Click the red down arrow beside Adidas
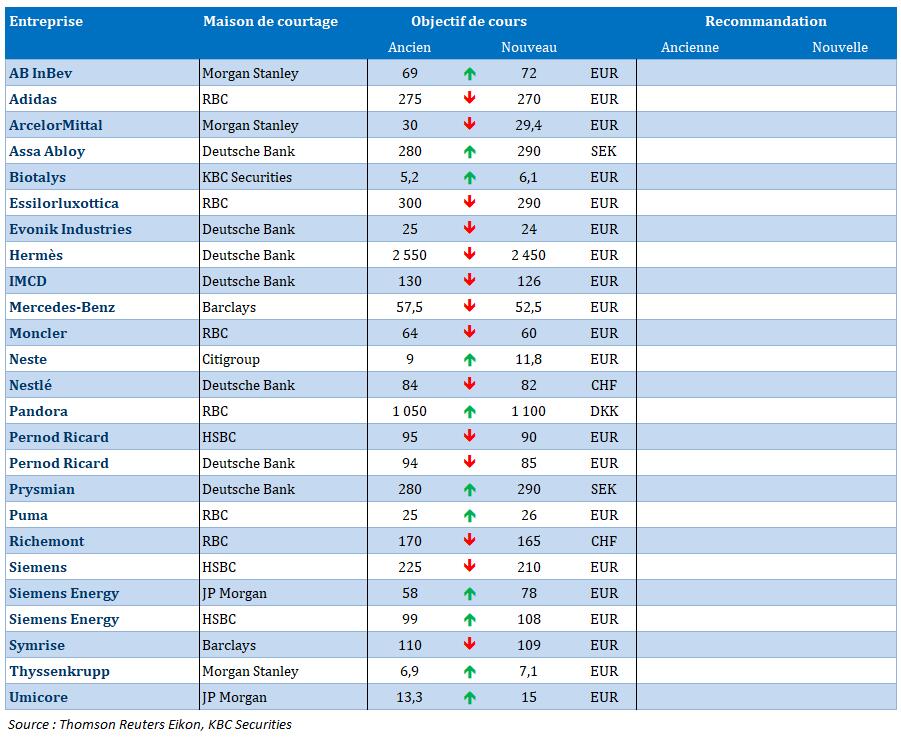The height and width of the screenshot is (737, 901). pos(469,99)
